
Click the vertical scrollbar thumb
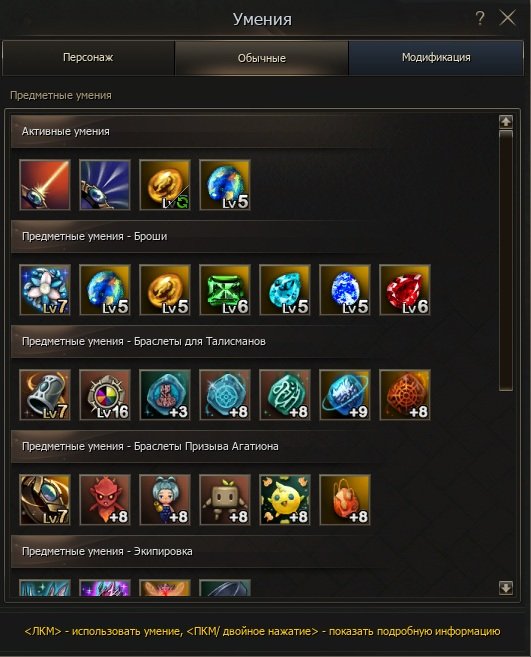coord(506,261)
